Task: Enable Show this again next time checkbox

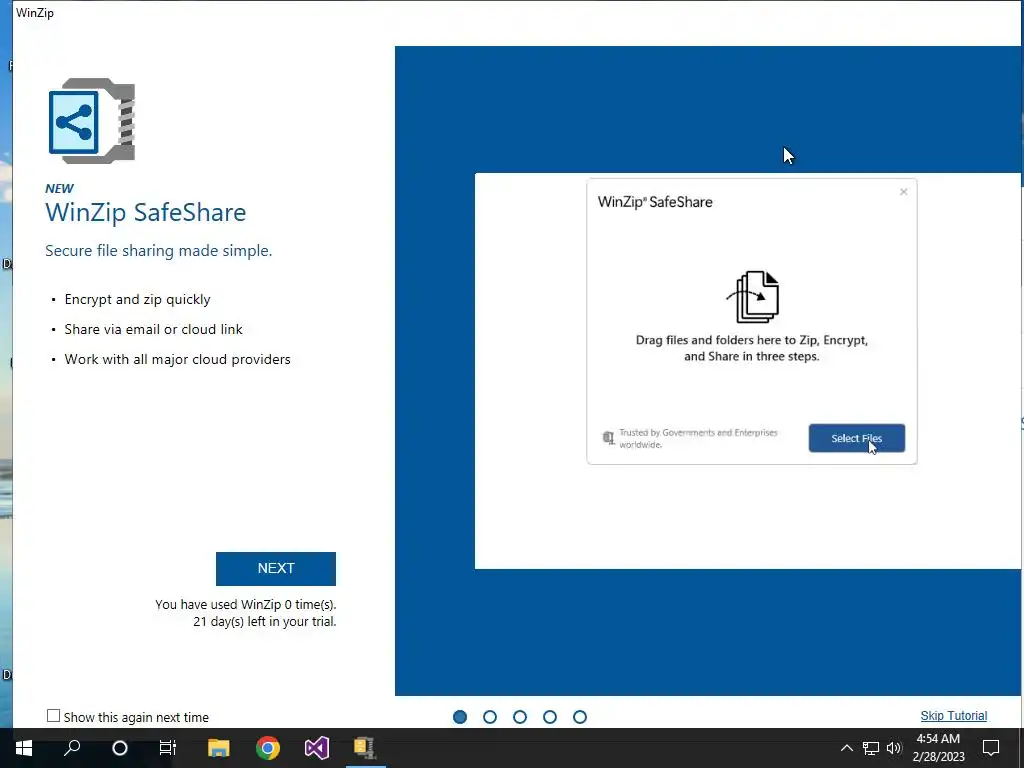Action: [54, 716]
